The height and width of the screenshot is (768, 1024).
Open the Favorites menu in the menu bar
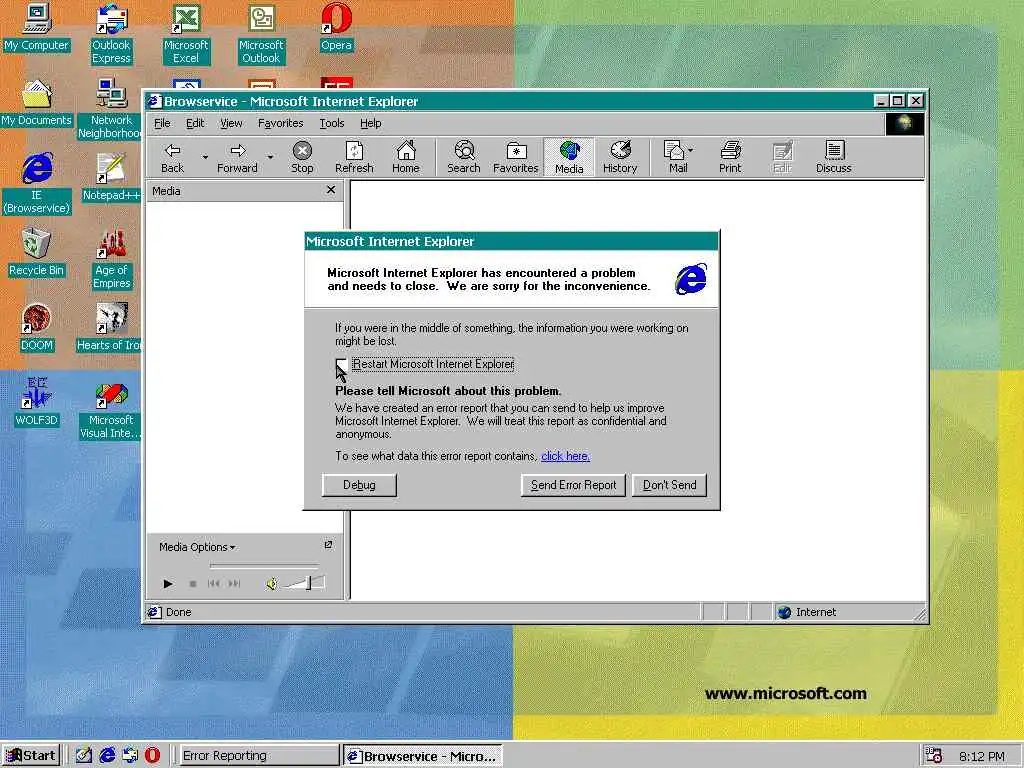click(x=280, y=123)
